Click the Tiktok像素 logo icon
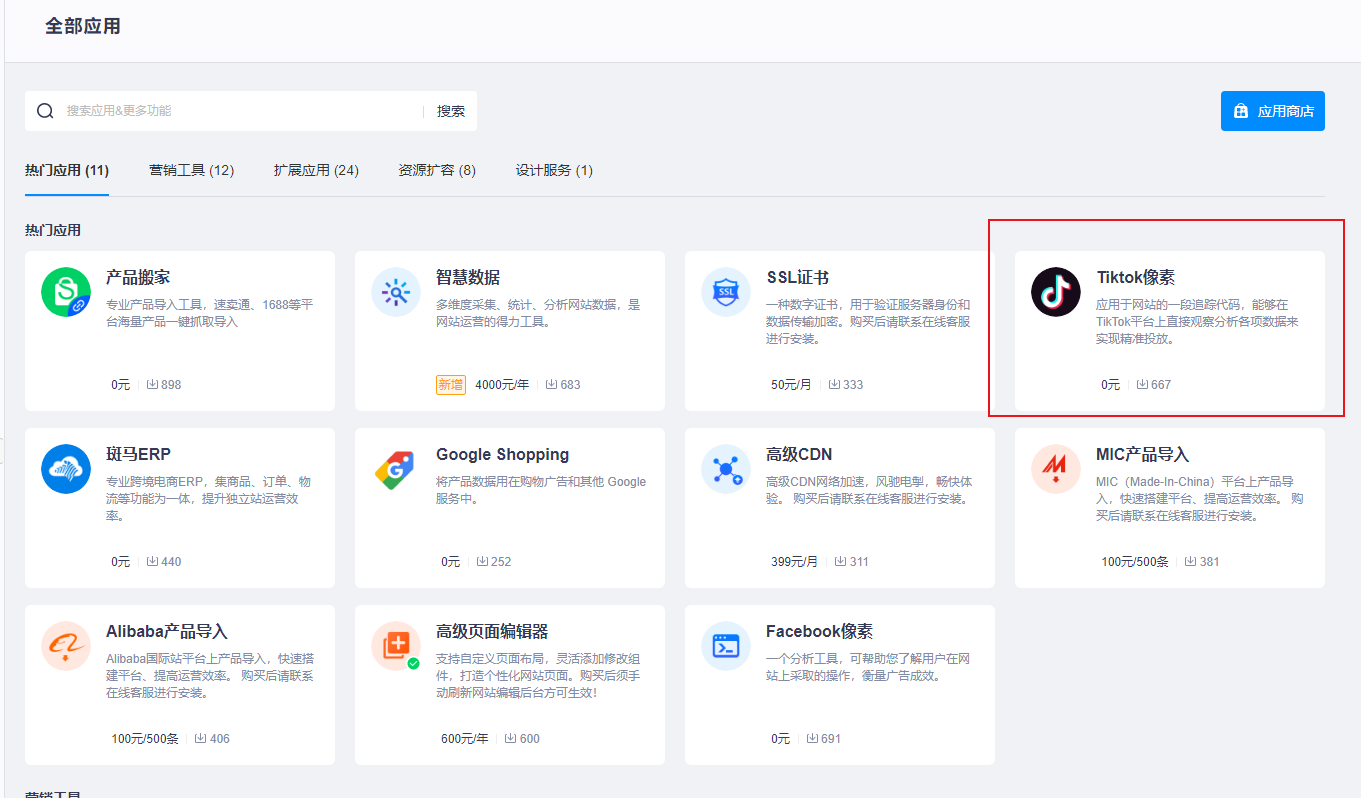This screenshot has width=1361, height=798. (1056, 292)
